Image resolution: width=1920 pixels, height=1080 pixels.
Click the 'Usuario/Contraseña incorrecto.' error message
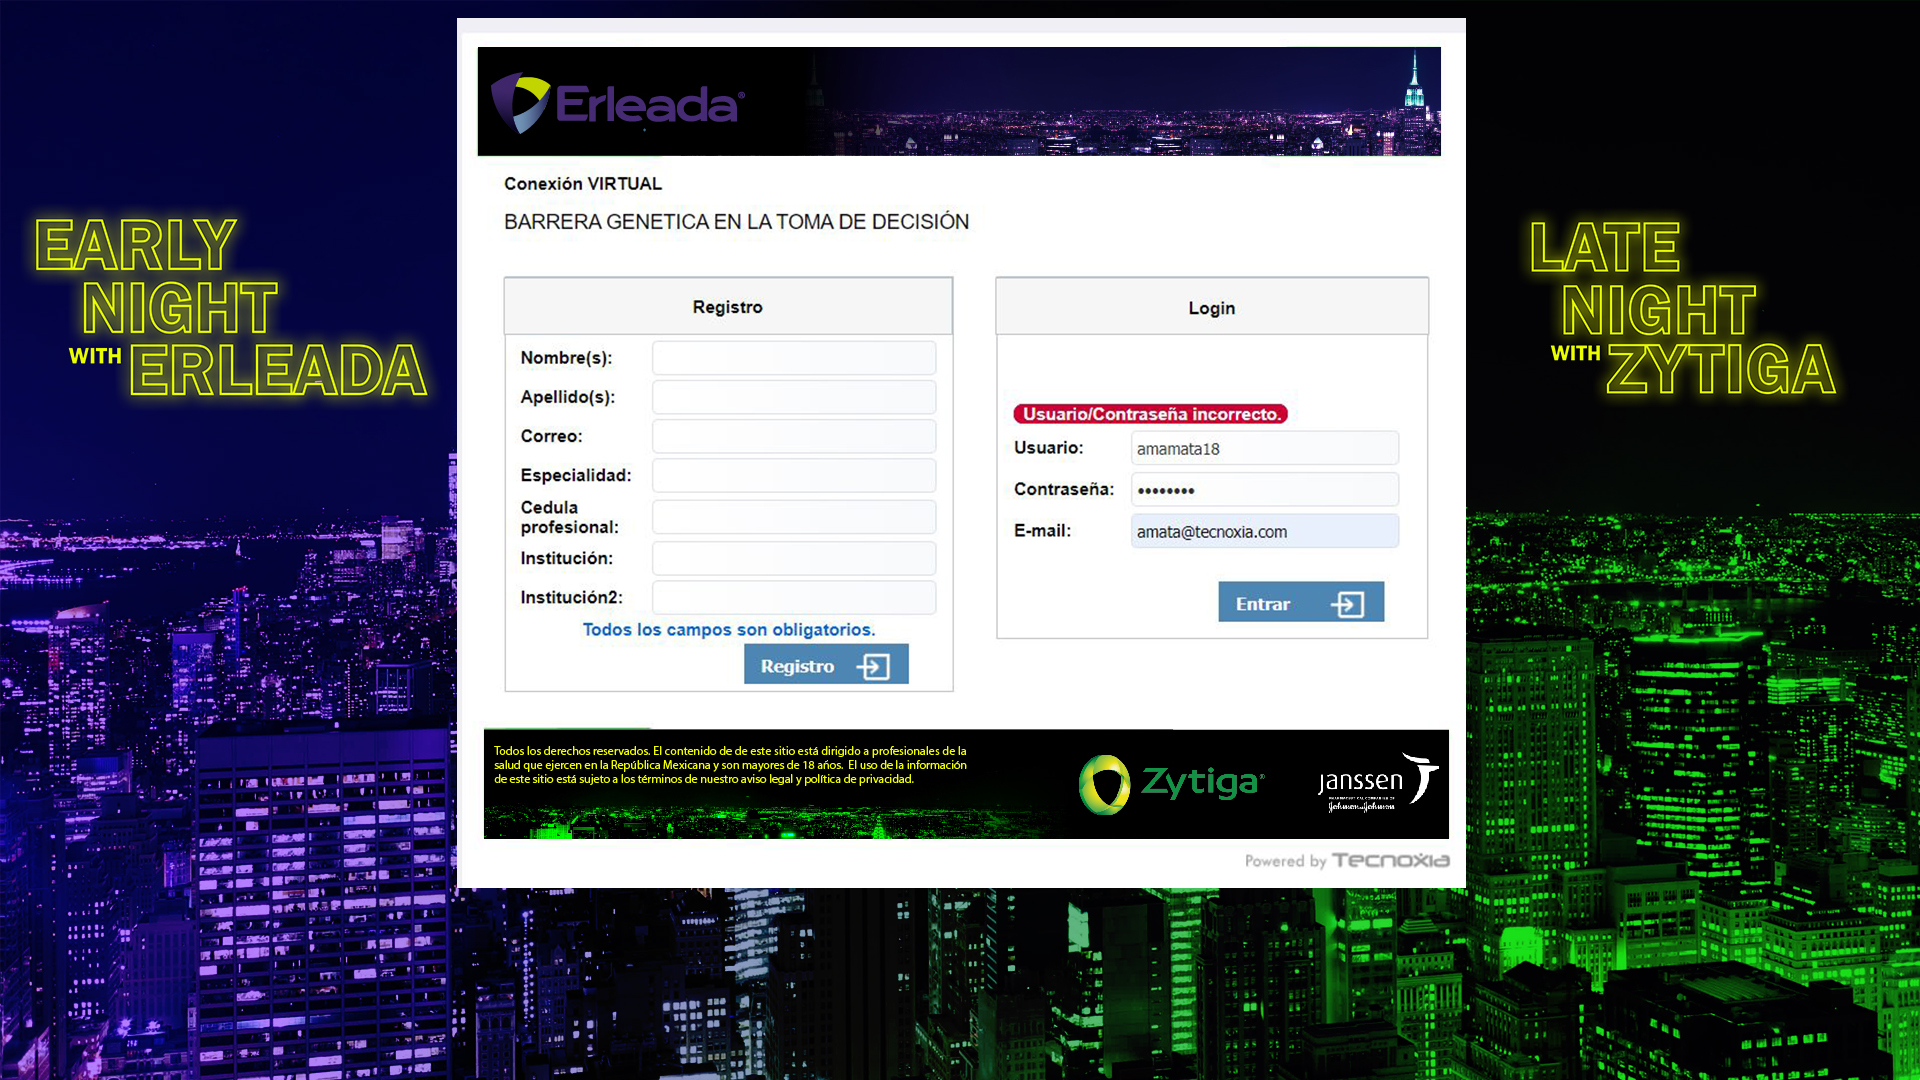(x=1150, y=414)
